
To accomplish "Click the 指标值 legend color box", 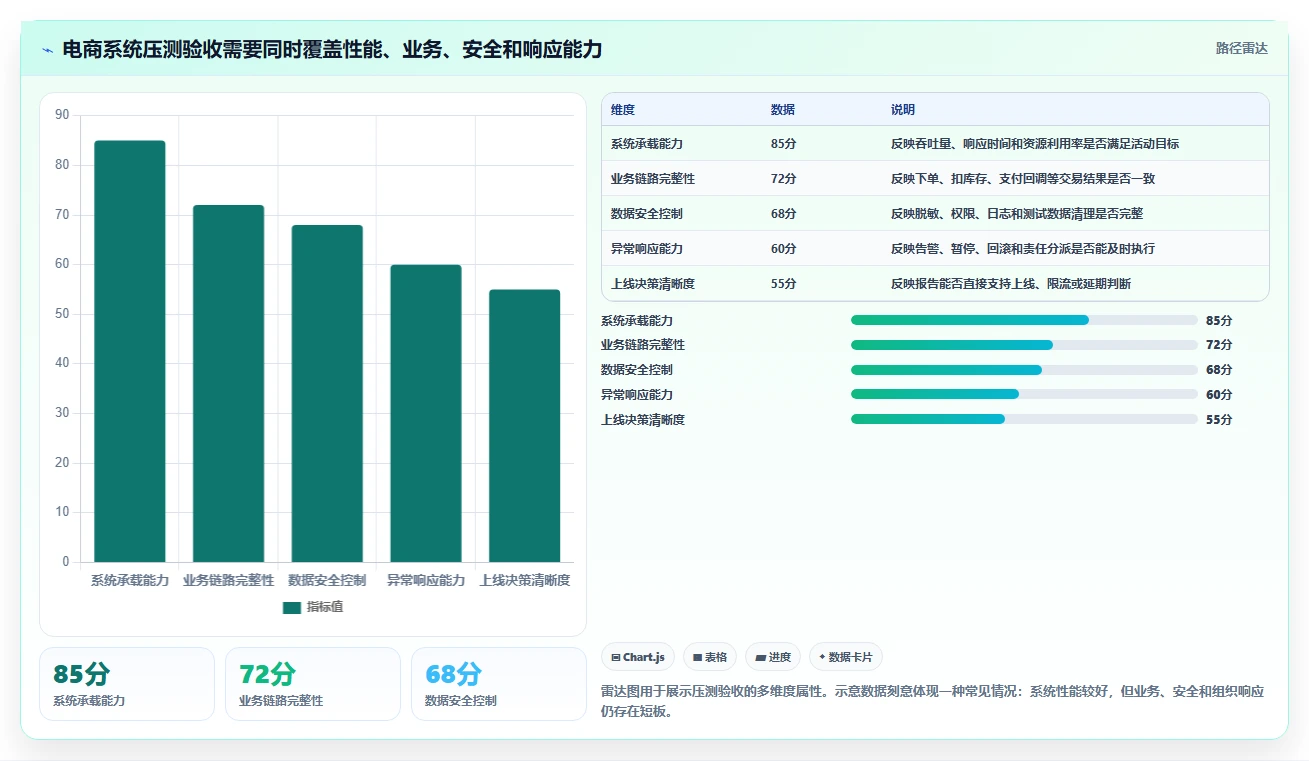I will tap(292, 607).
